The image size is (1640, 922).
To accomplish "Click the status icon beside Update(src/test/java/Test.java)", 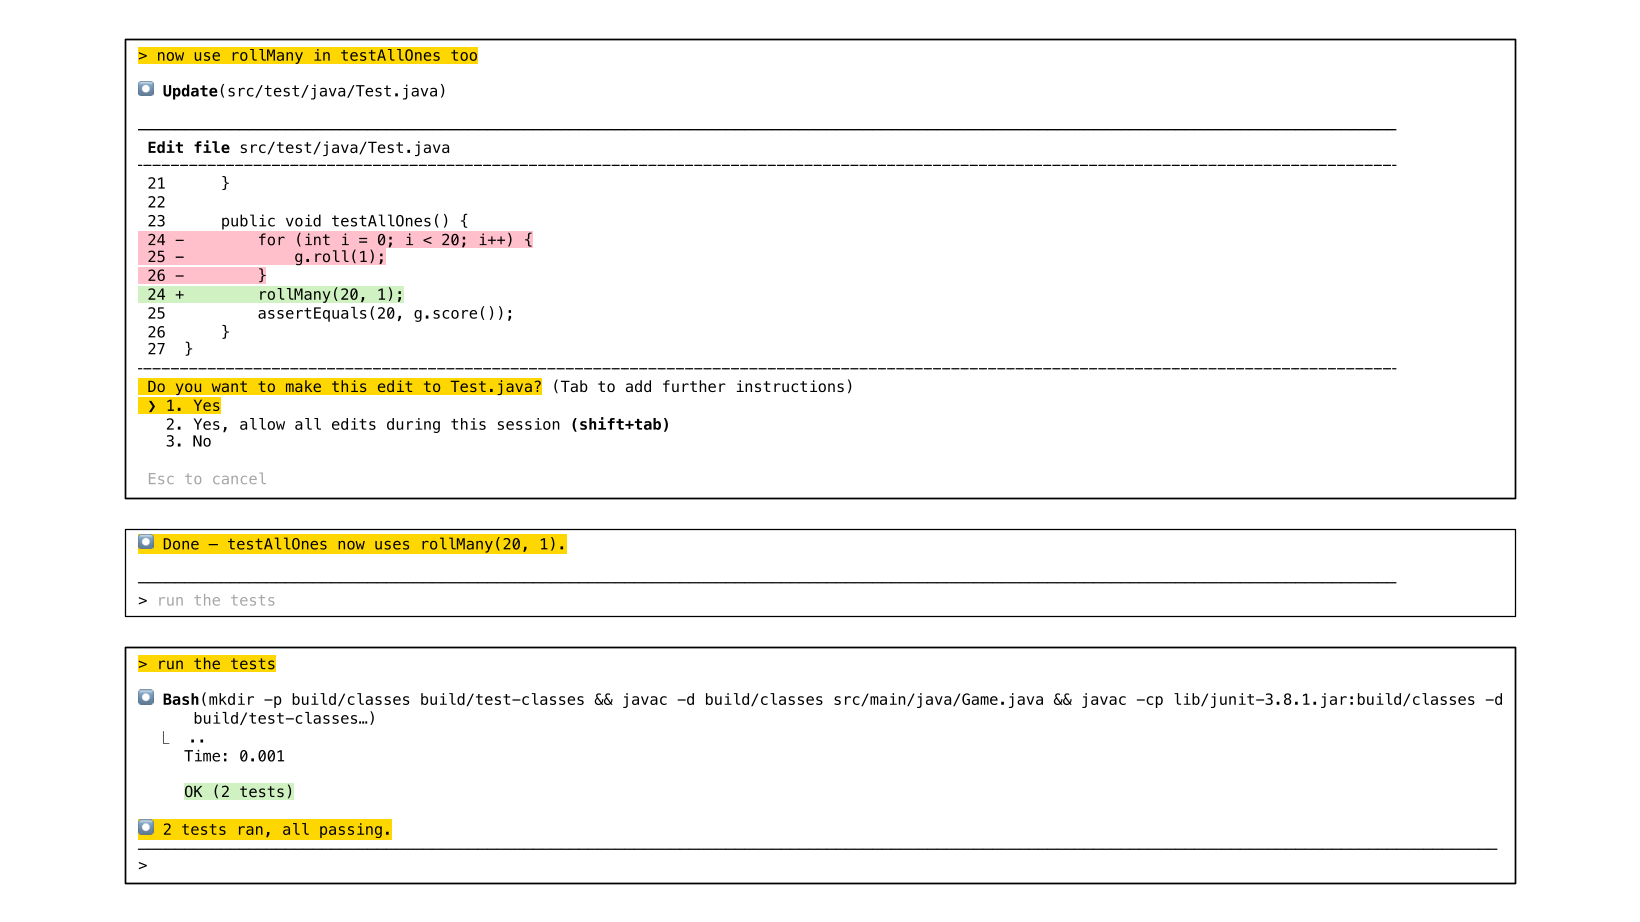I will (x=146, y=90).
